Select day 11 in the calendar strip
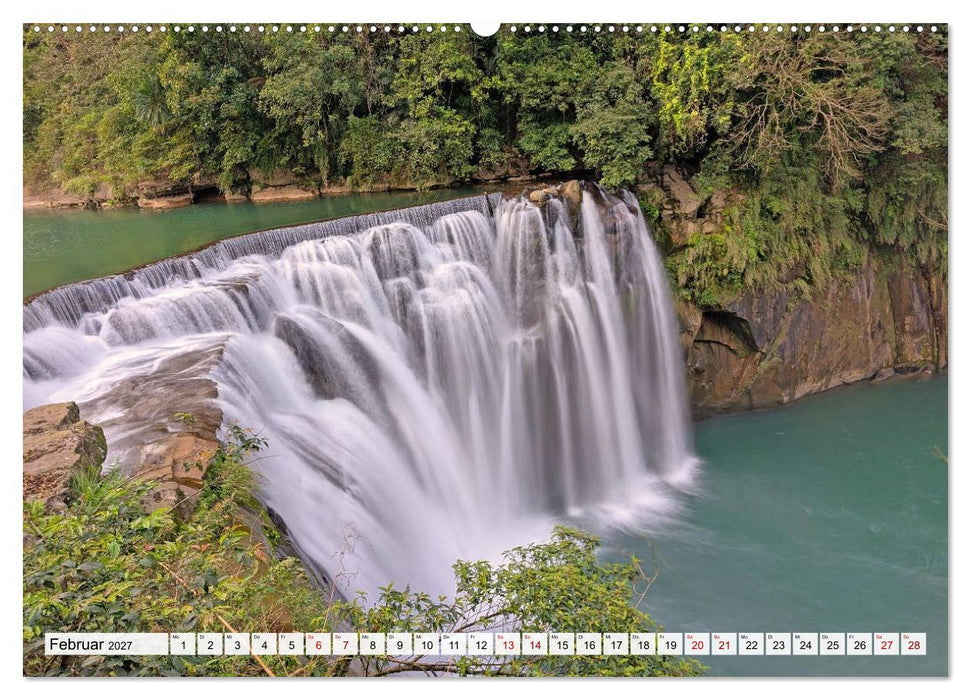Image resolution: width=971 pixels, height=700 pixels. 454,644
